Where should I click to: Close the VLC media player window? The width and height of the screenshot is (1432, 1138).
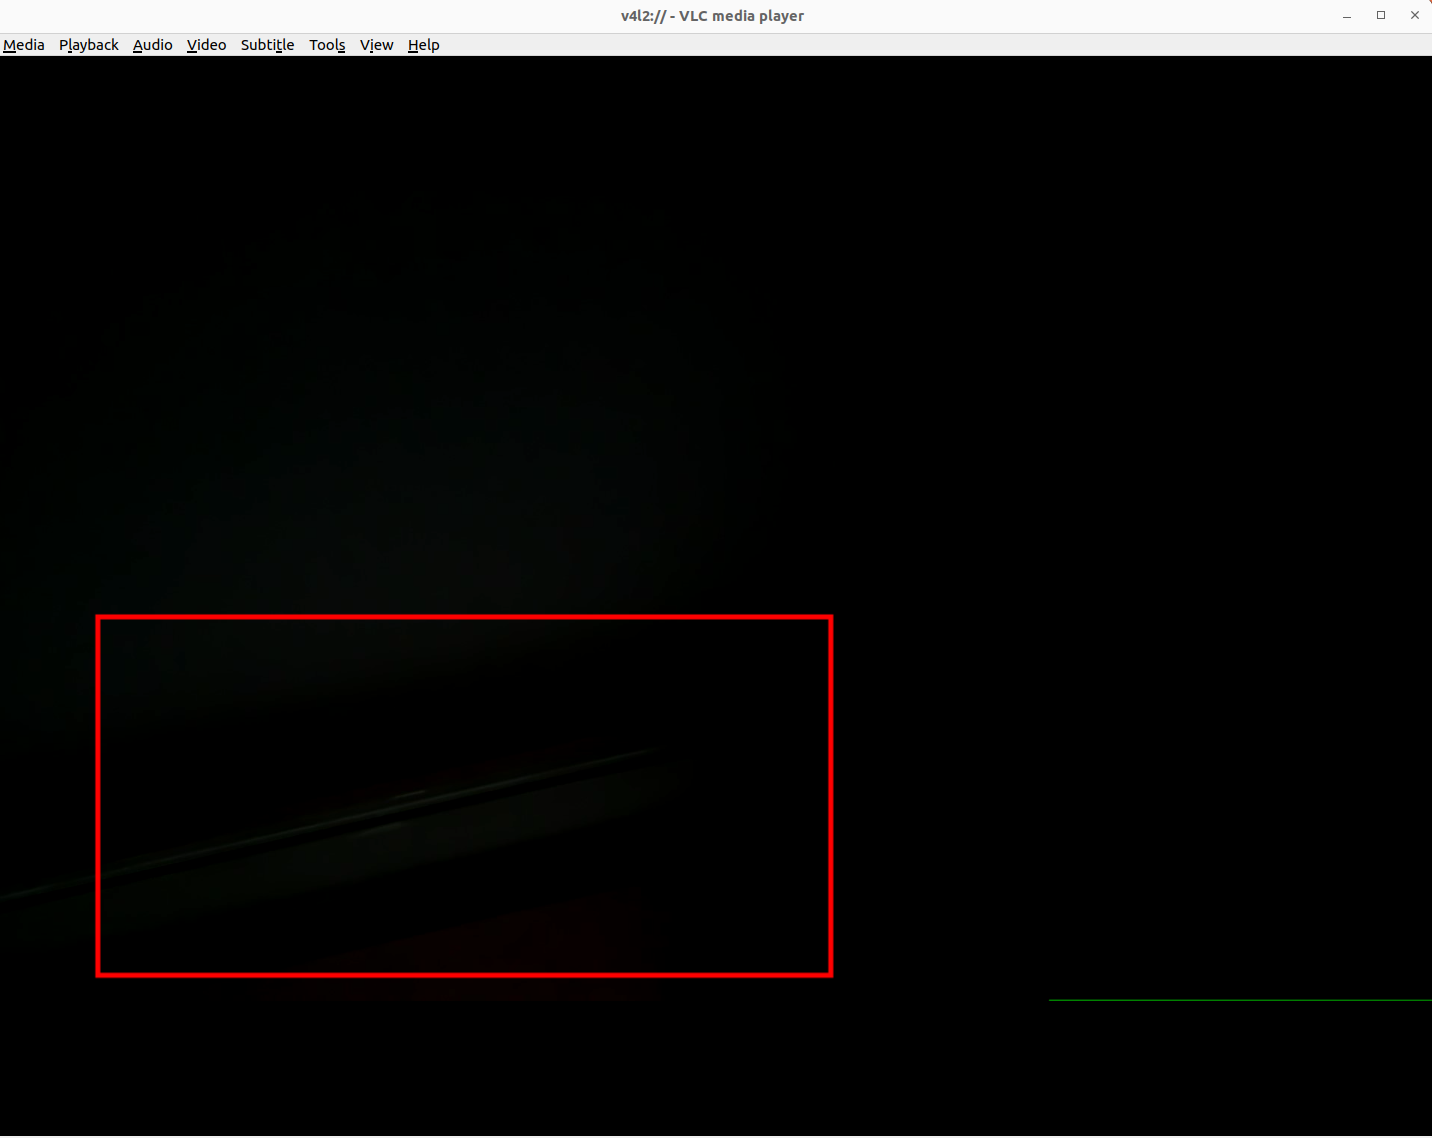[x=1414, y=16]
